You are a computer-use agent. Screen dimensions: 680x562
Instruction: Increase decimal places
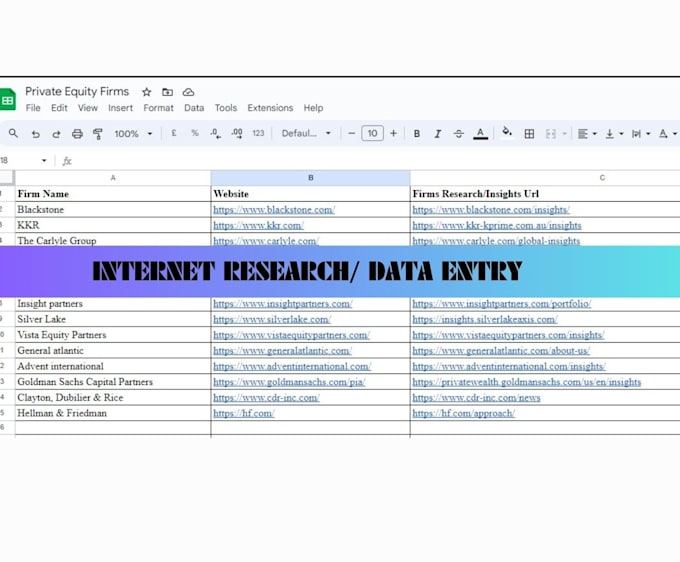(237, 134)
